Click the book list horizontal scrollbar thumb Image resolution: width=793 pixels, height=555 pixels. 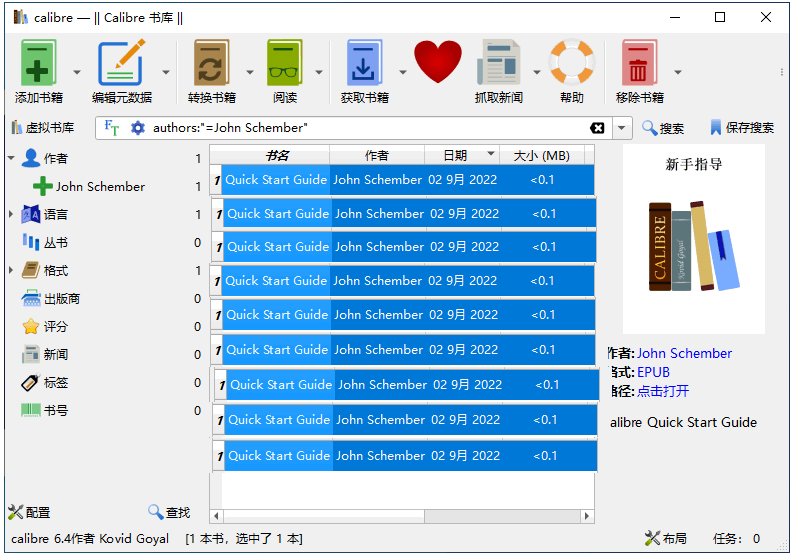324,516
